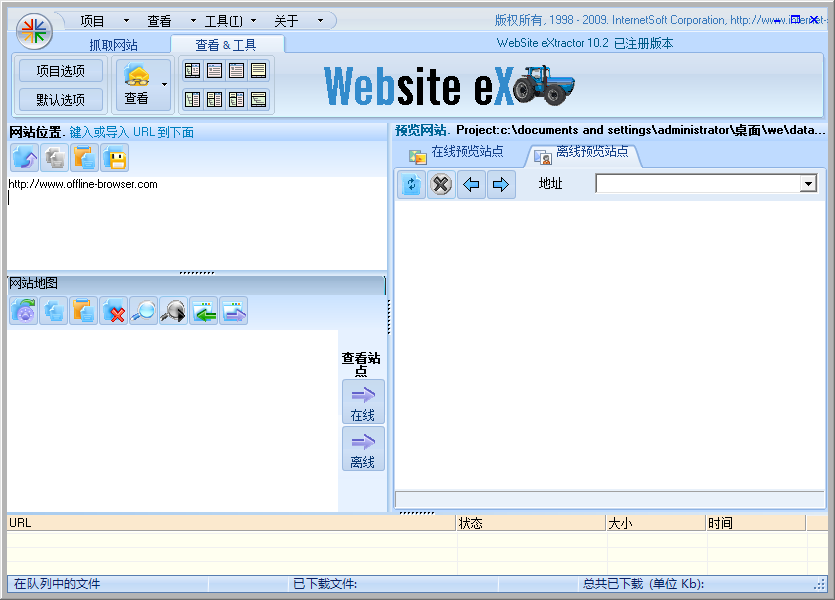
Task: Switch to the 查看 & 工具 ribbon tab
Action: click(x=226, y=45)
